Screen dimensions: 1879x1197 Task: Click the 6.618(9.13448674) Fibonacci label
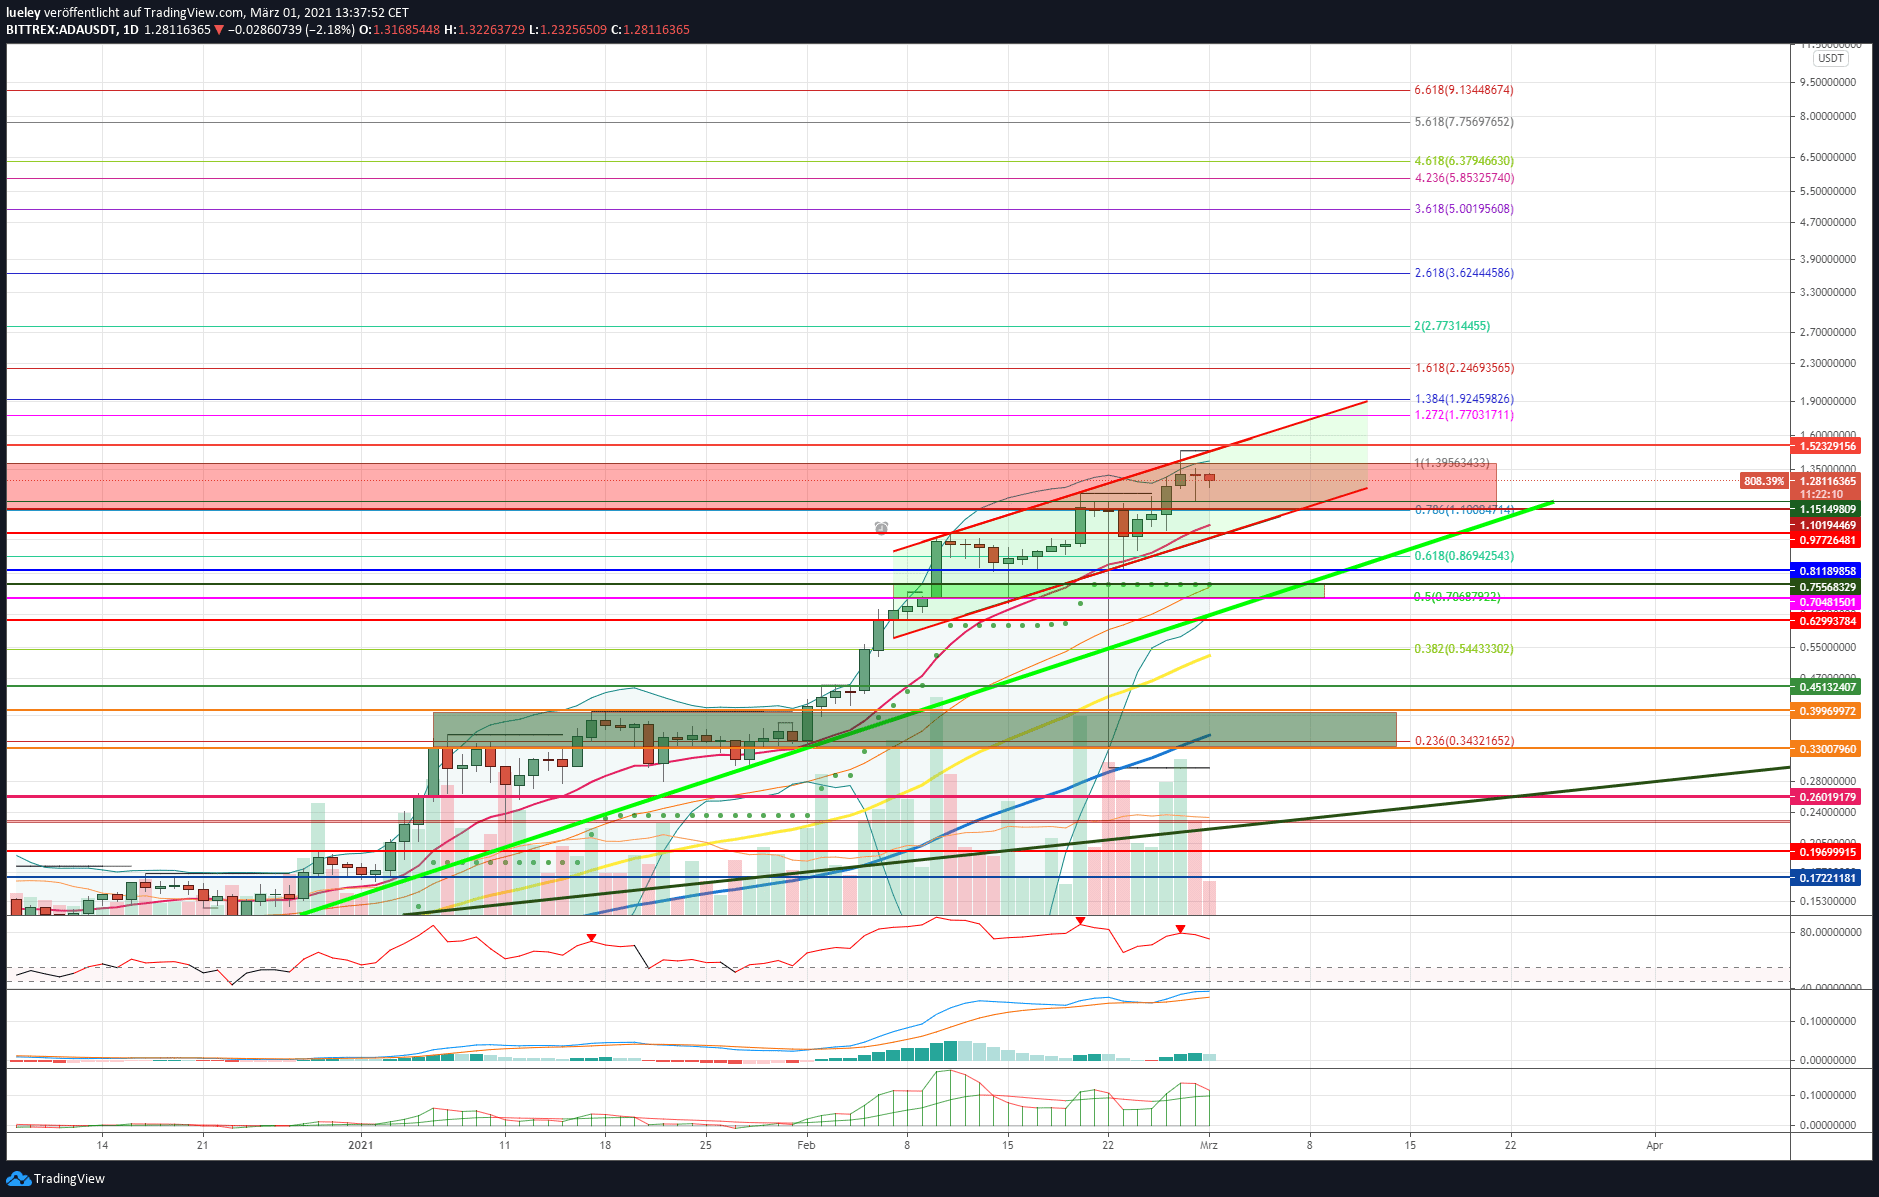[x=1464, y=90]
